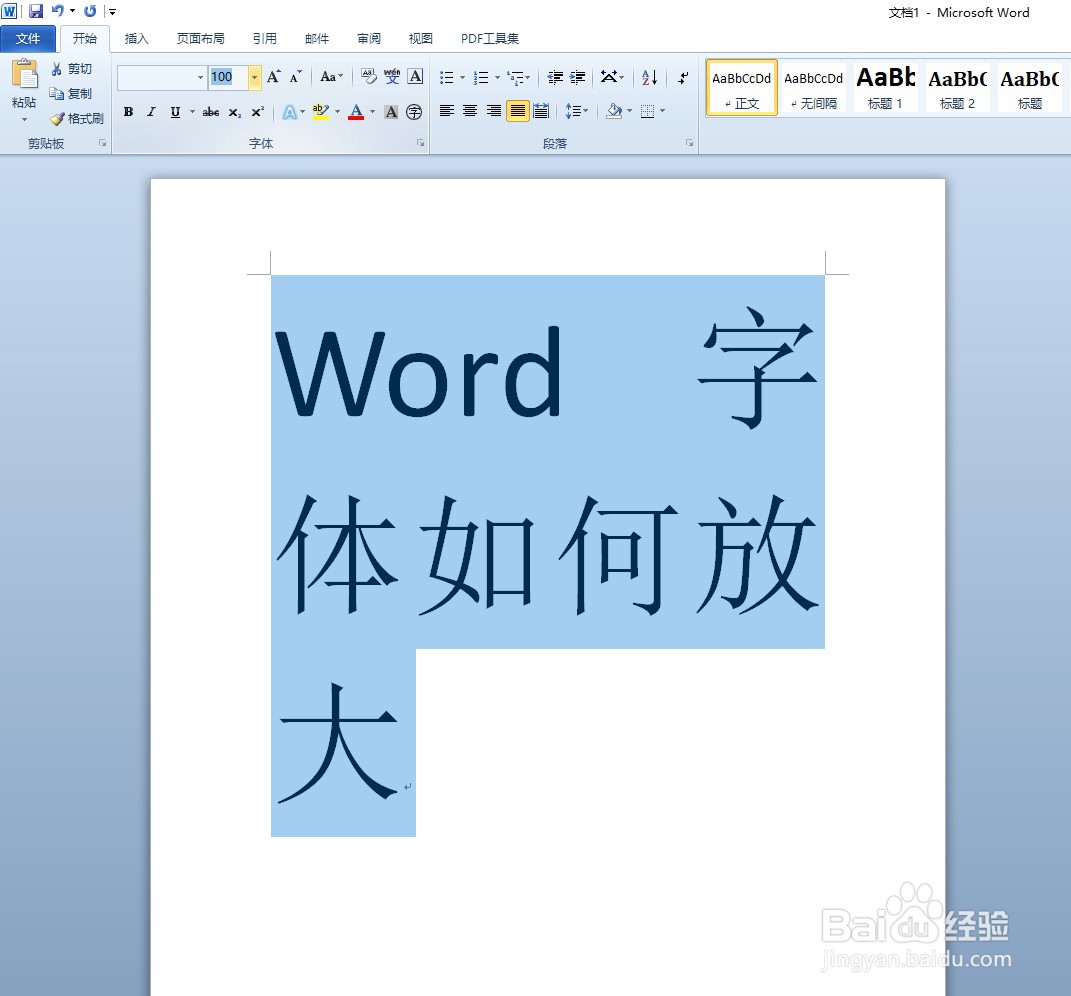Viewport: 1071px width, 996px height.
Task: Click the Redo icon in quick access toolbar
Action: (x=89, y=11)
